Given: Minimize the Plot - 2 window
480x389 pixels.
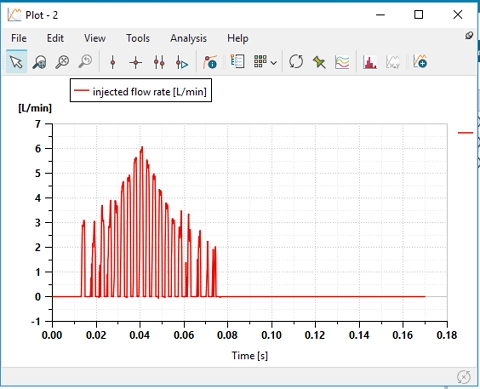Looking at the screenshot, I should coord(380,15).
